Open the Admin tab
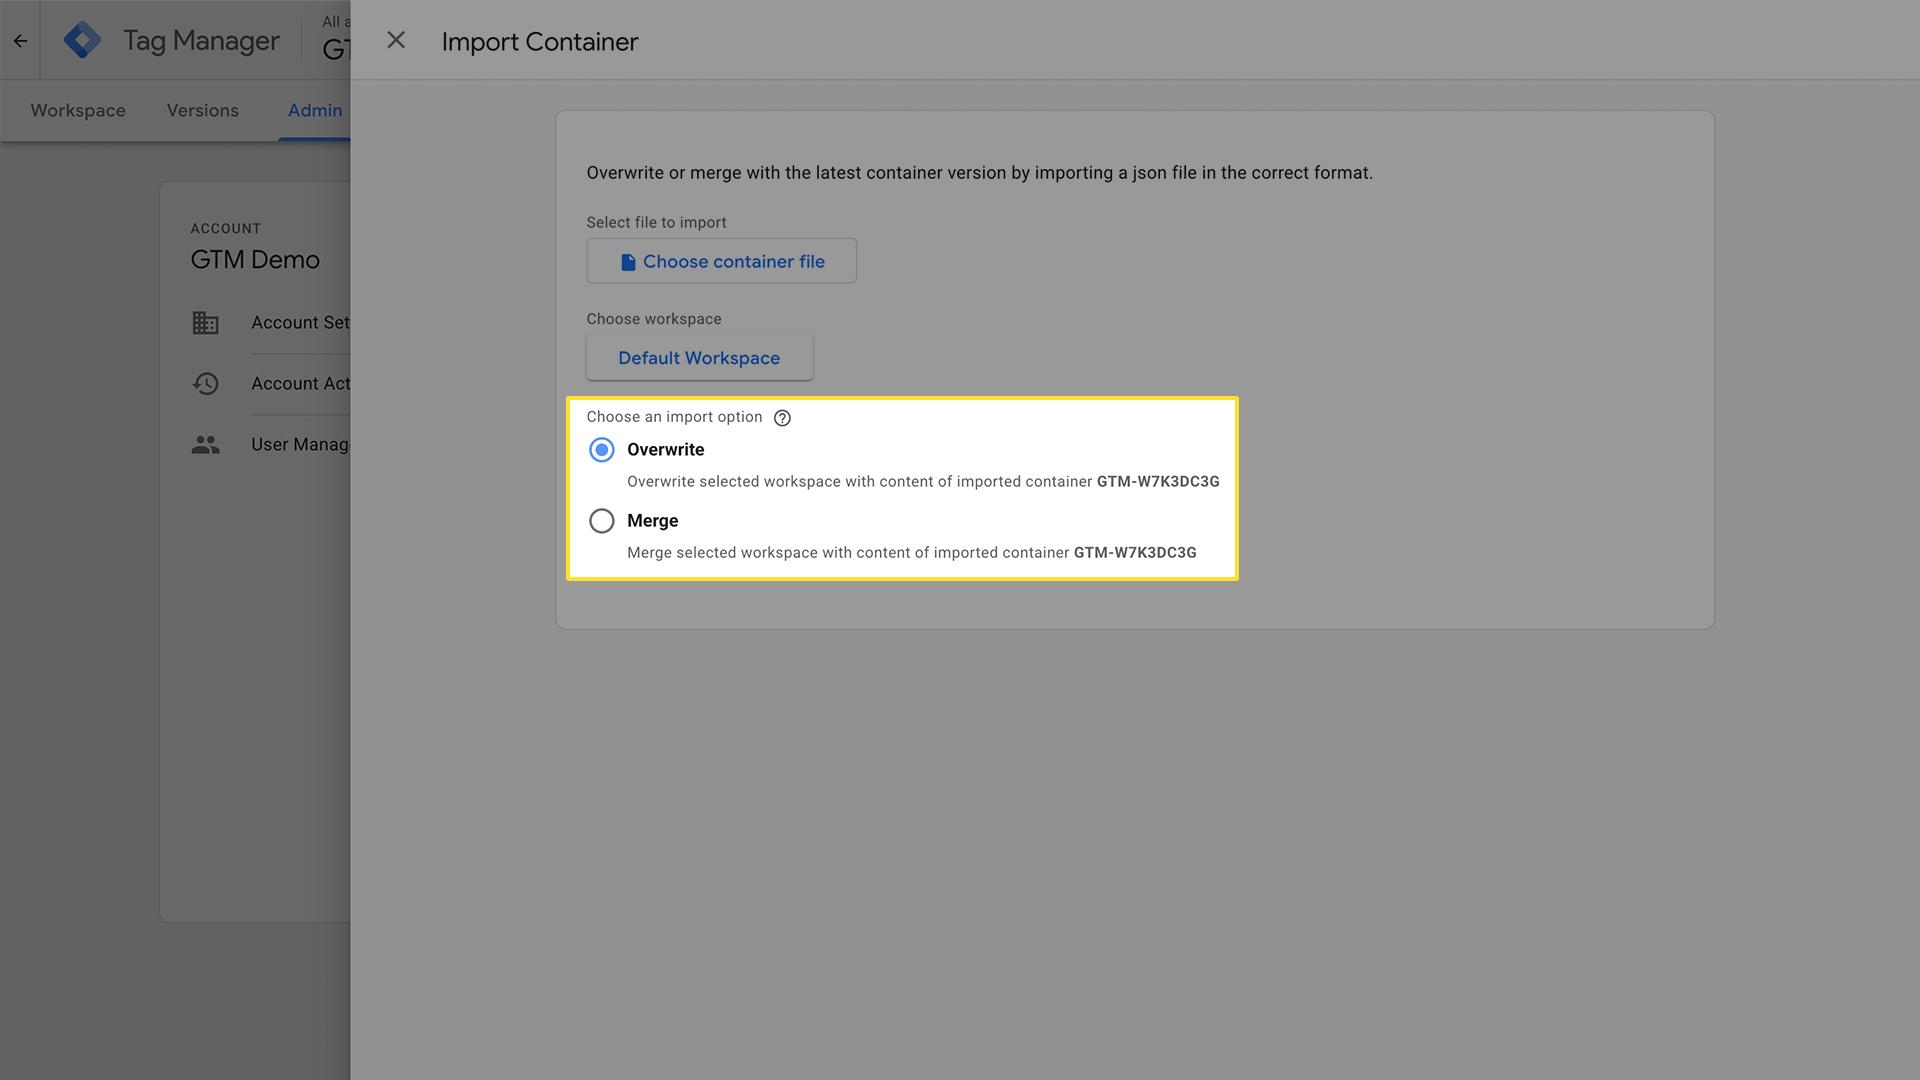 tap(315, 110)
